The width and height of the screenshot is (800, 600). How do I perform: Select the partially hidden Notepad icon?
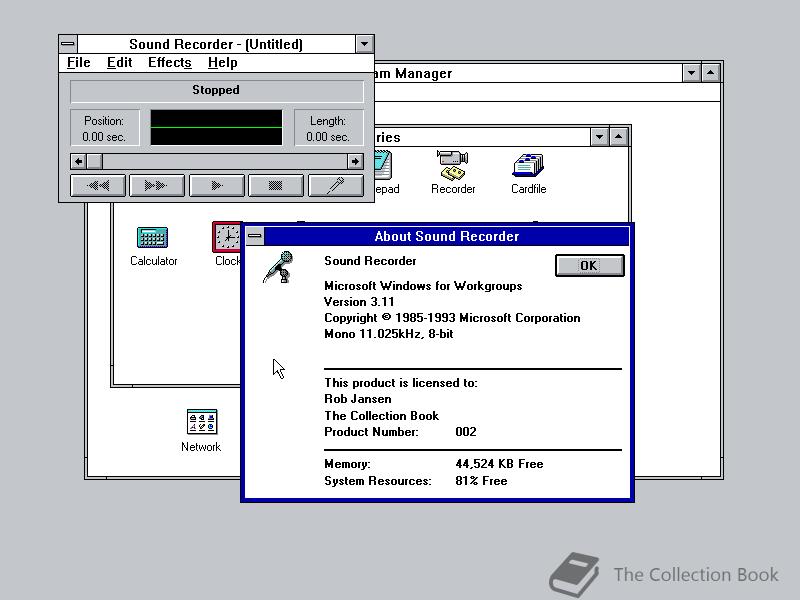point(386,172)
